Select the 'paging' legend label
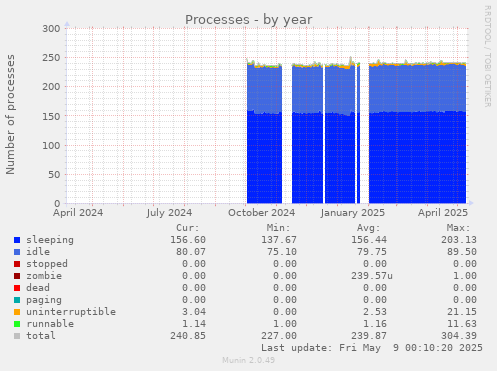 44,300
